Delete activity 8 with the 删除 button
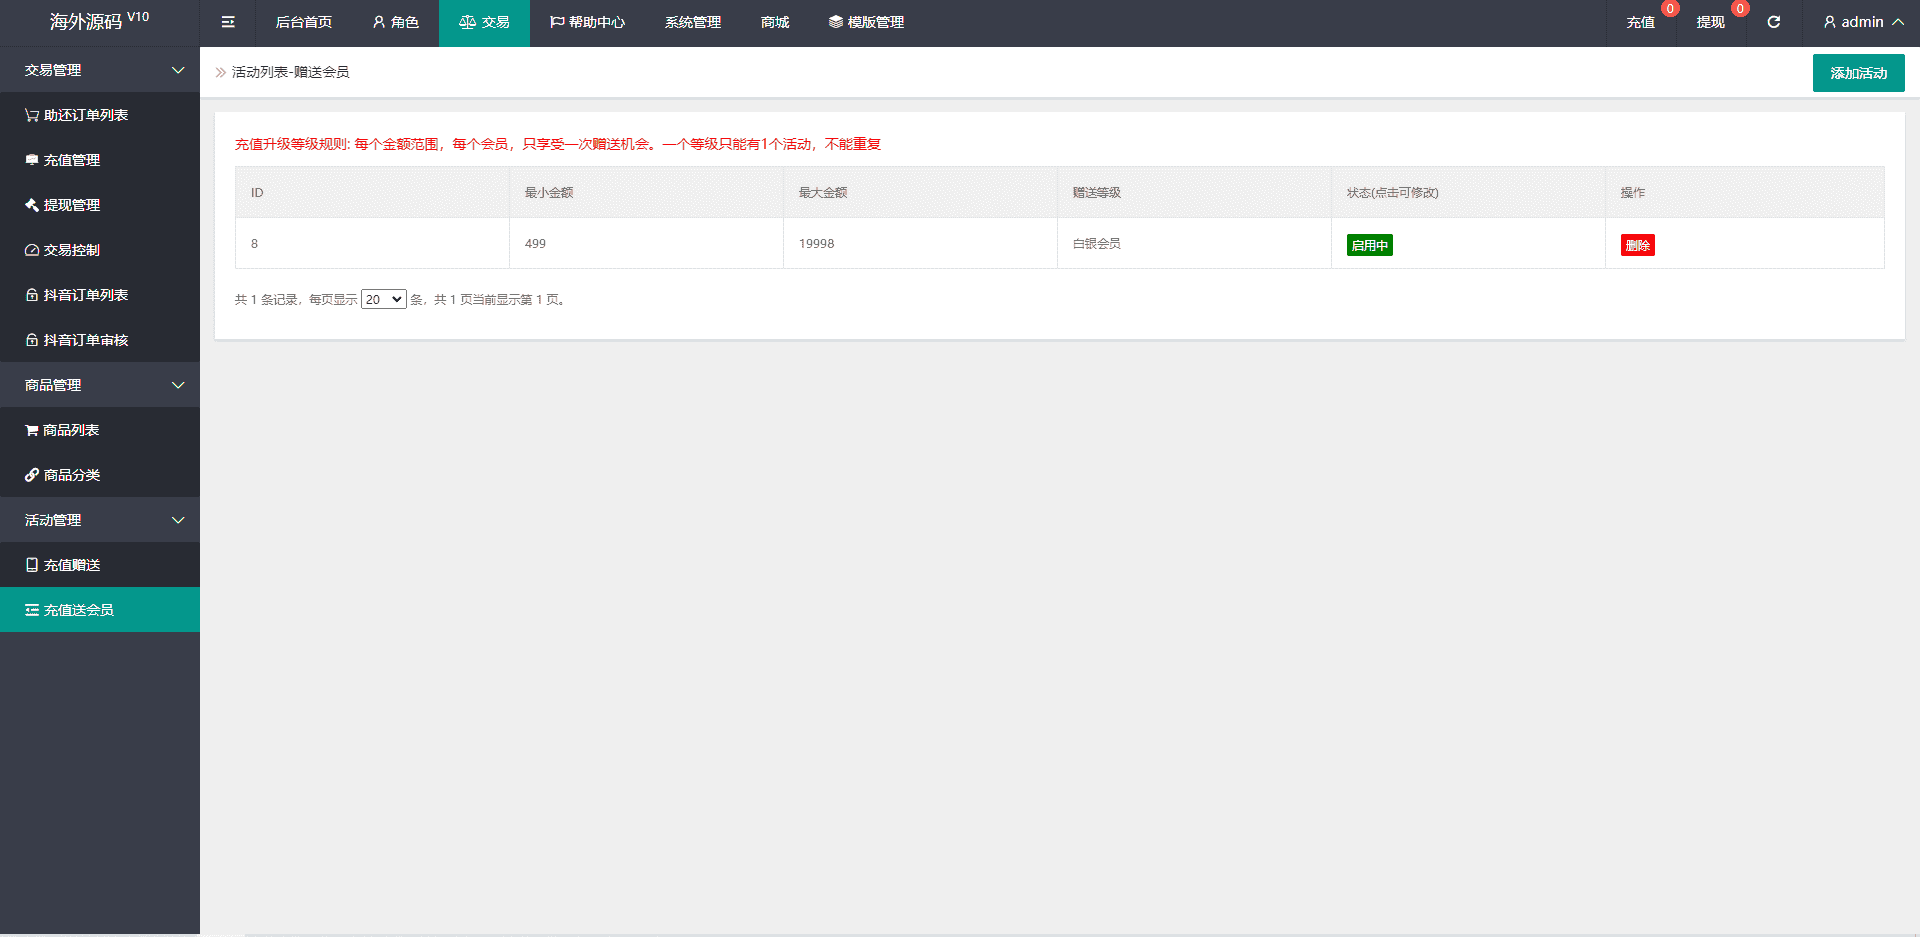This screenshot has height=937, width=1920. pos(1638,245)
